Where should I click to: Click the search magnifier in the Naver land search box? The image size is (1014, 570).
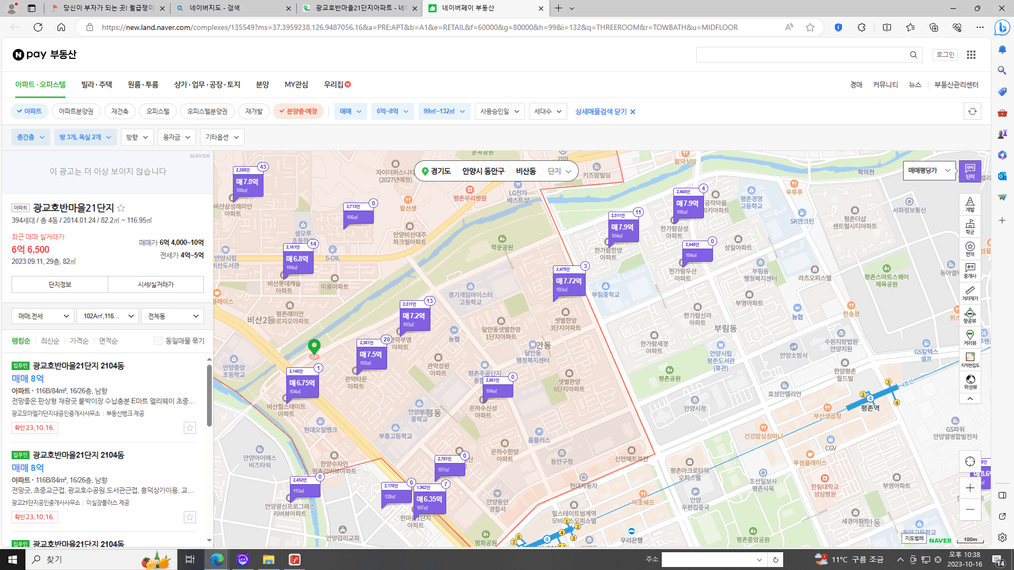coord(913,55)
